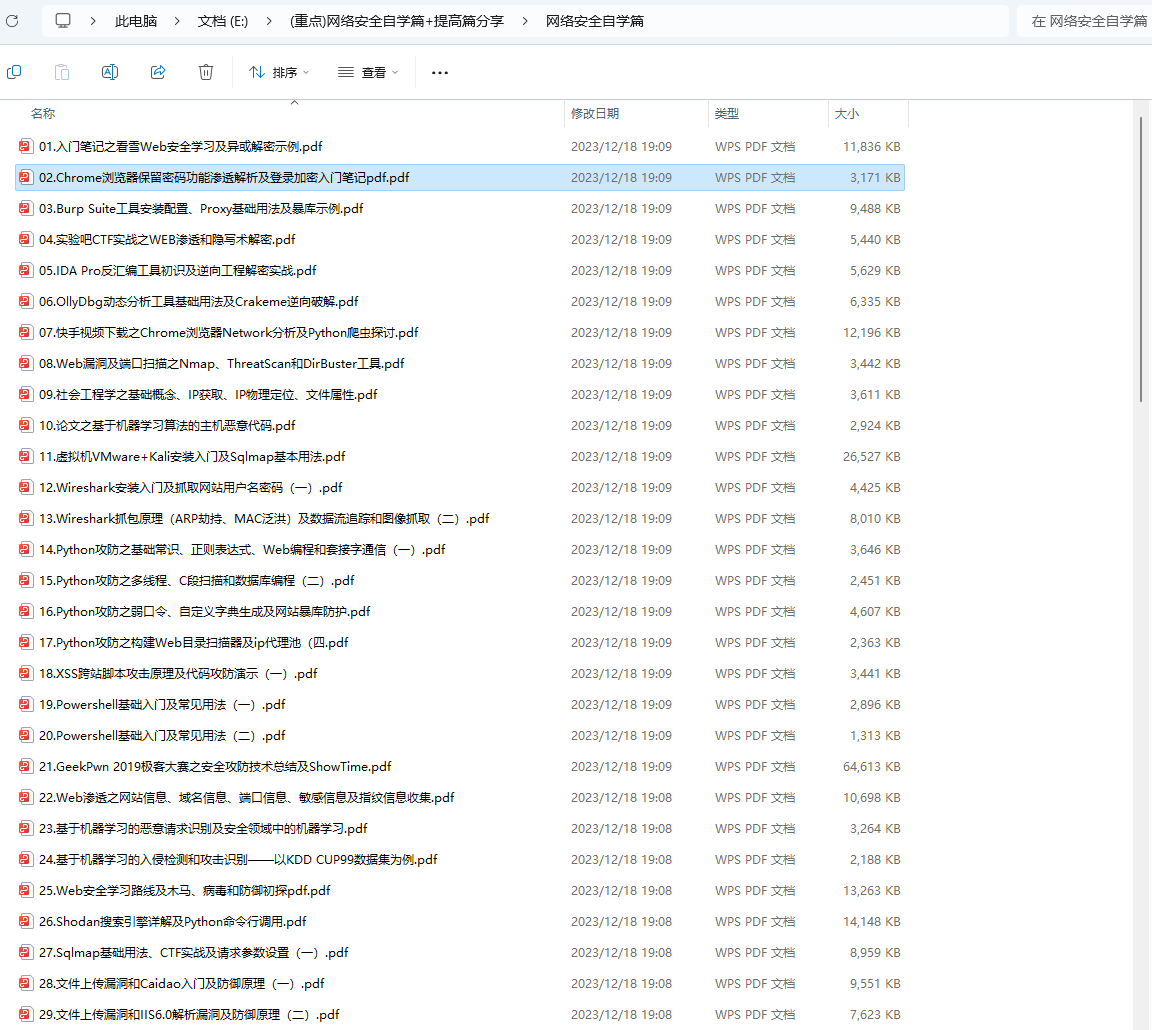Select file 20.Powershell基础入门及常见用法 (二) .pdf
This screenshot has height=1030, width=1152.
460,735
